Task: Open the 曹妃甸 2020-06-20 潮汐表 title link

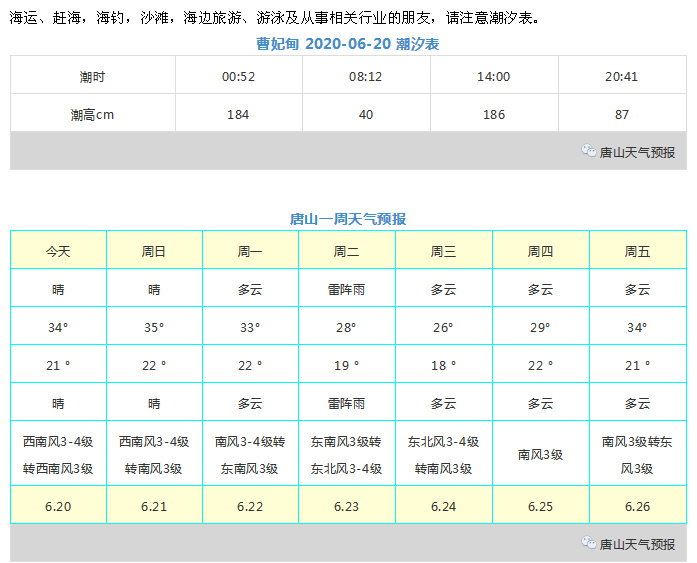Action: (x=347, y=44)
